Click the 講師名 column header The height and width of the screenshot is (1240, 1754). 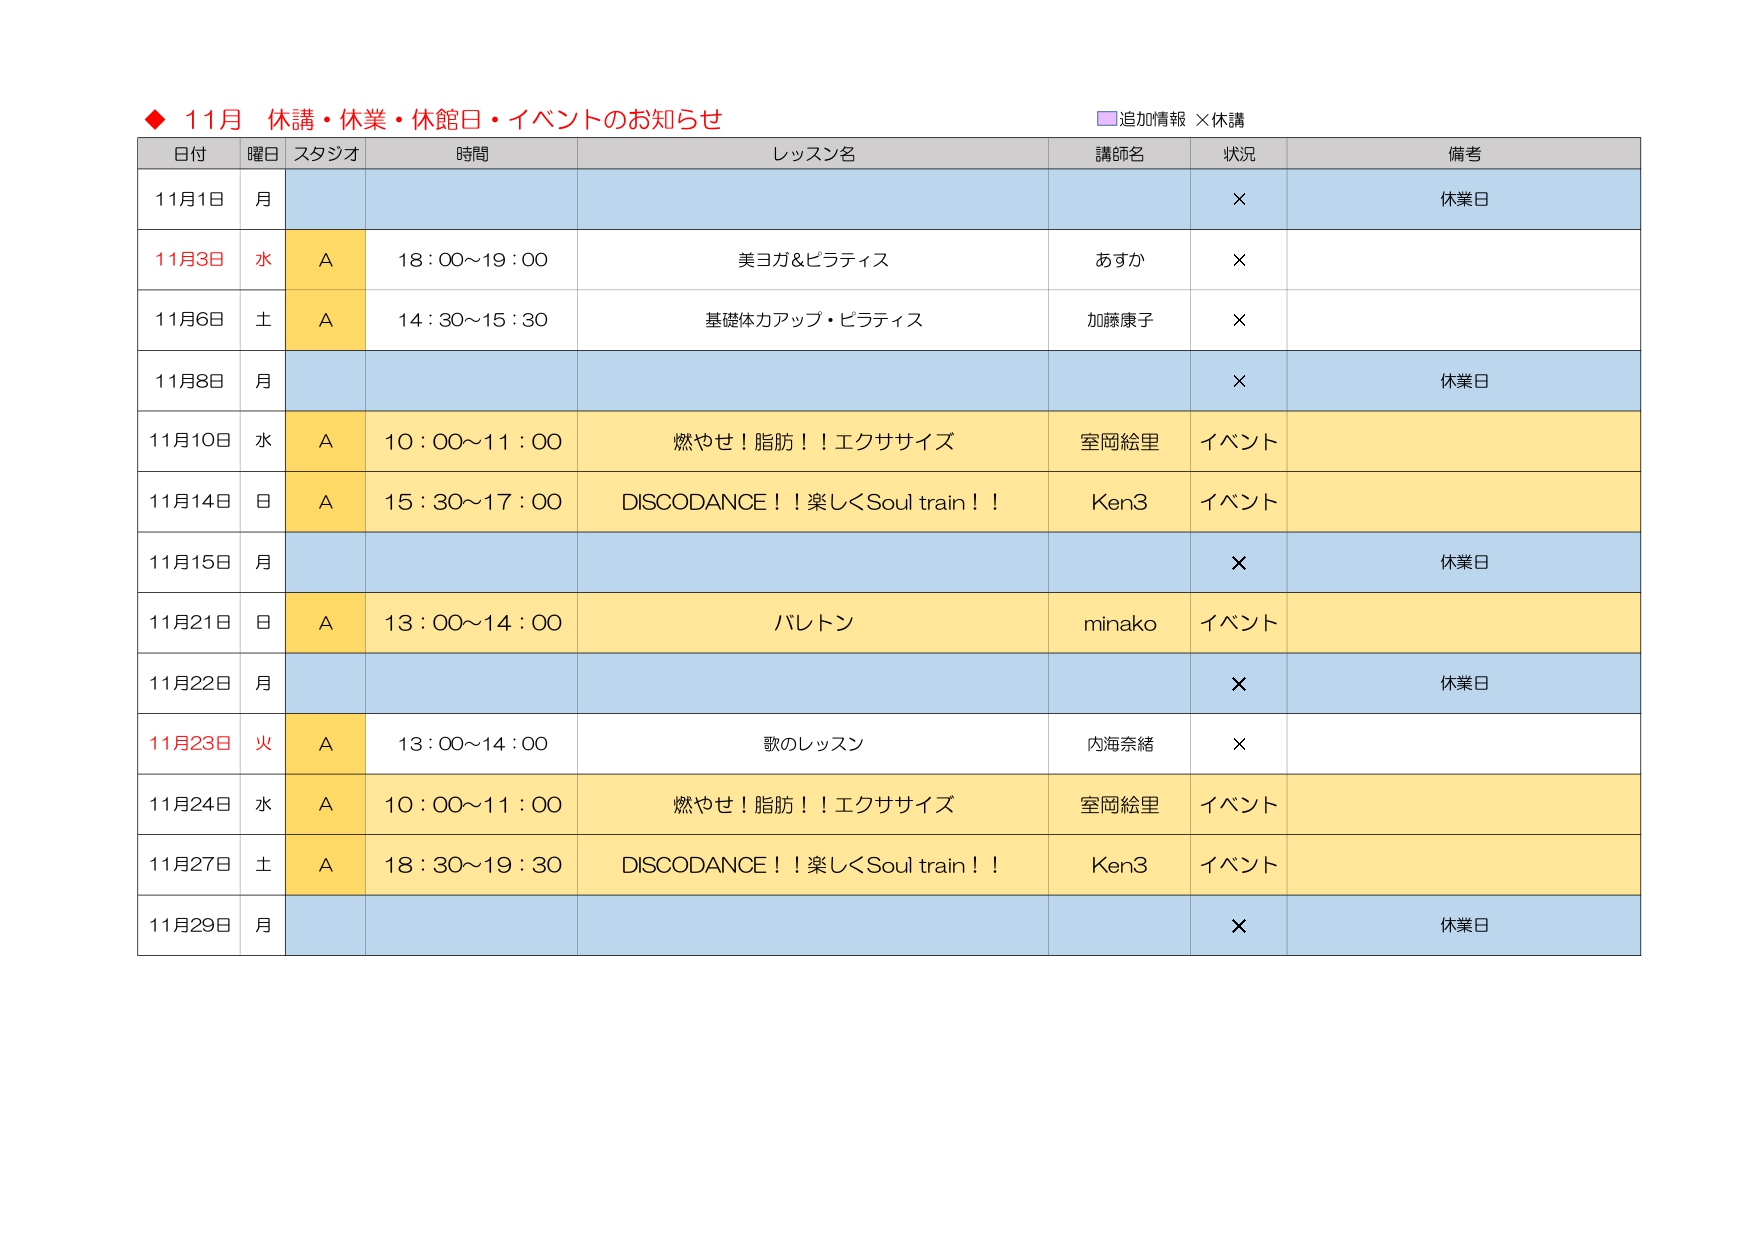[x=1119, y=154]
